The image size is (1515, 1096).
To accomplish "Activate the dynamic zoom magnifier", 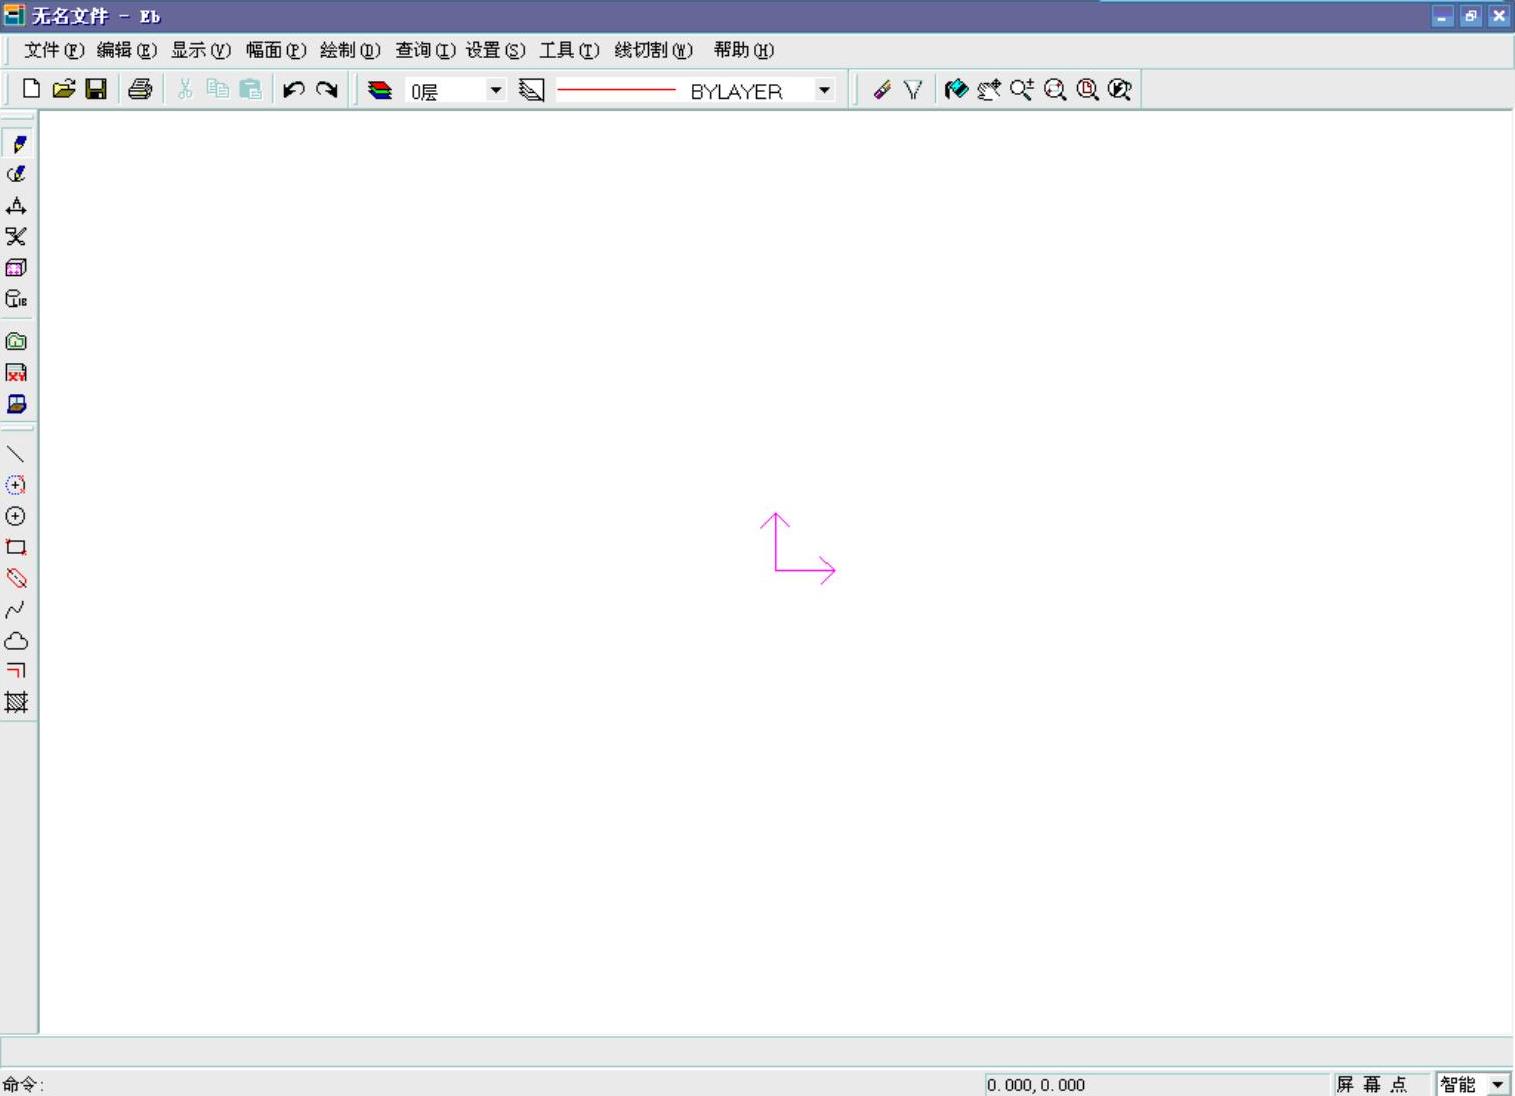I will (1022, 90).
